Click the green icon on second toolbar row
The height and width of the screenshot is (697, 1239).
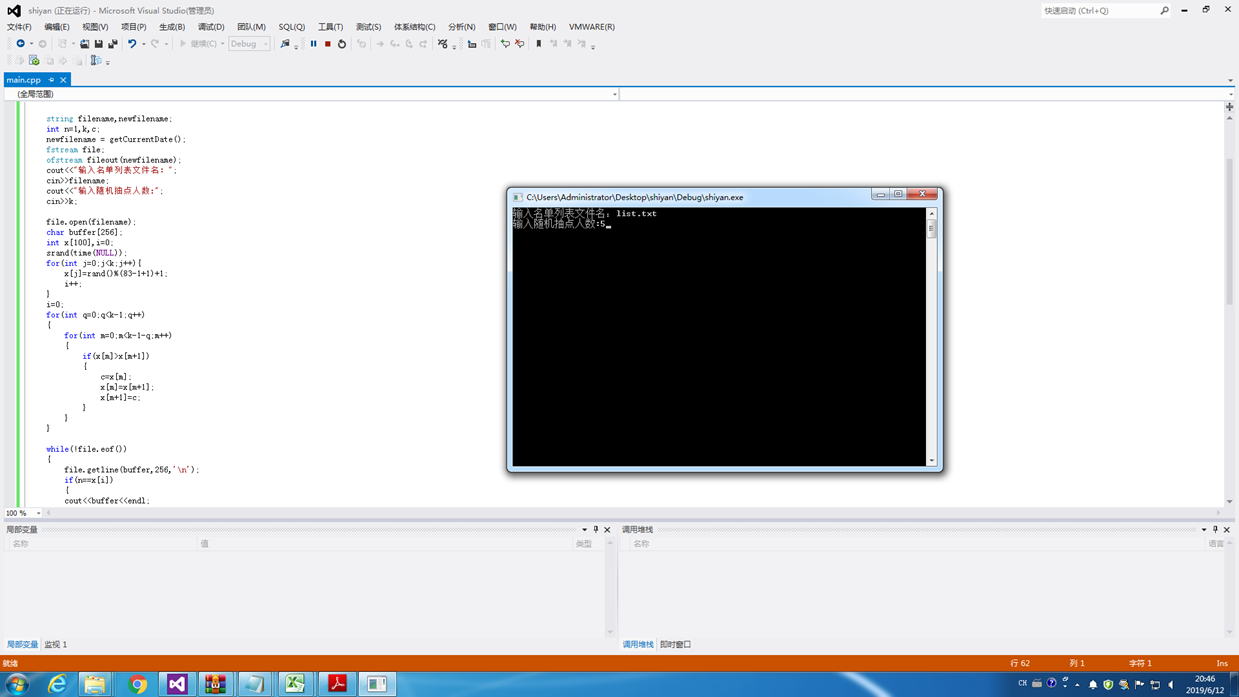pyautogui.click(x=34, y=61)
